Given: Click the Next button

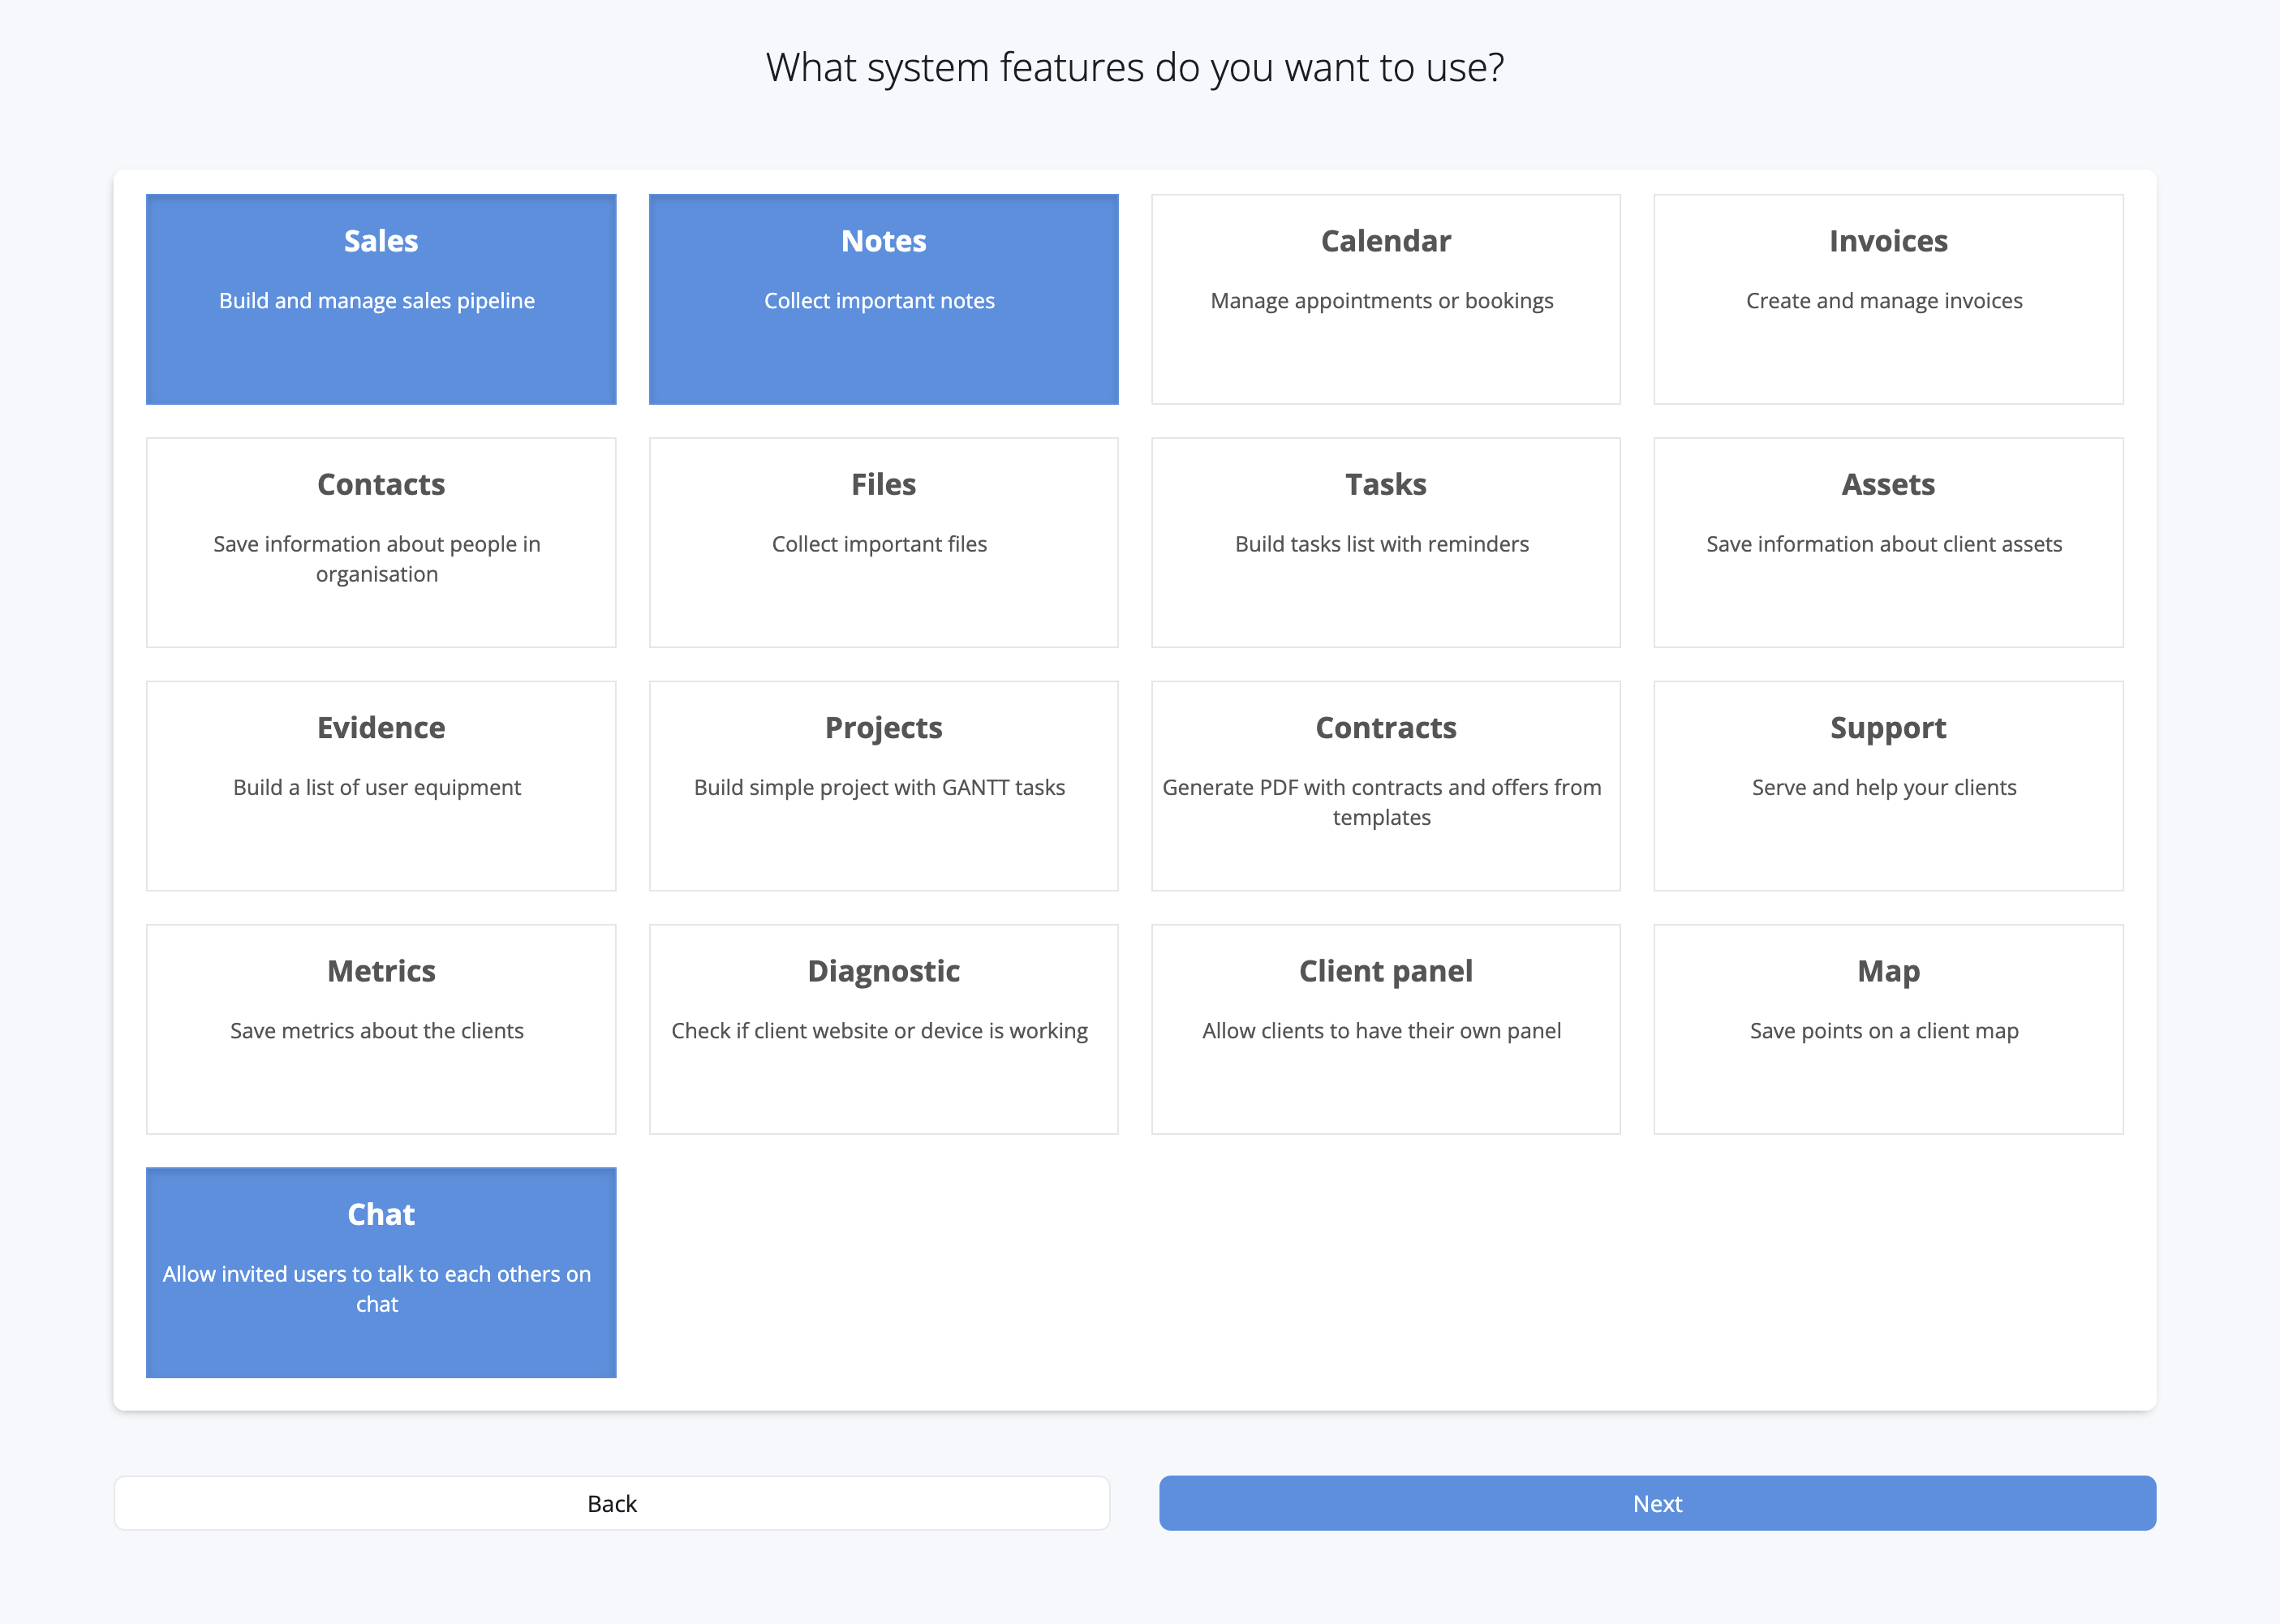Looking at the screenshot, I should (x=1657, y=1503).
